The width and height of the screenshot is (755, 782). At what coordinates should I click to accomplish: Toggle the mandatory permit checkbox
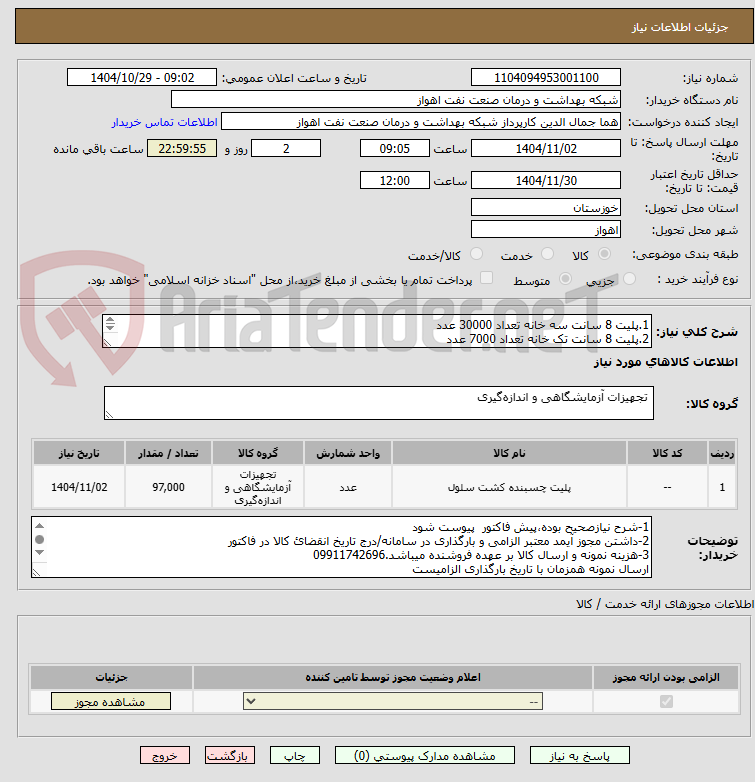[666, 702]
